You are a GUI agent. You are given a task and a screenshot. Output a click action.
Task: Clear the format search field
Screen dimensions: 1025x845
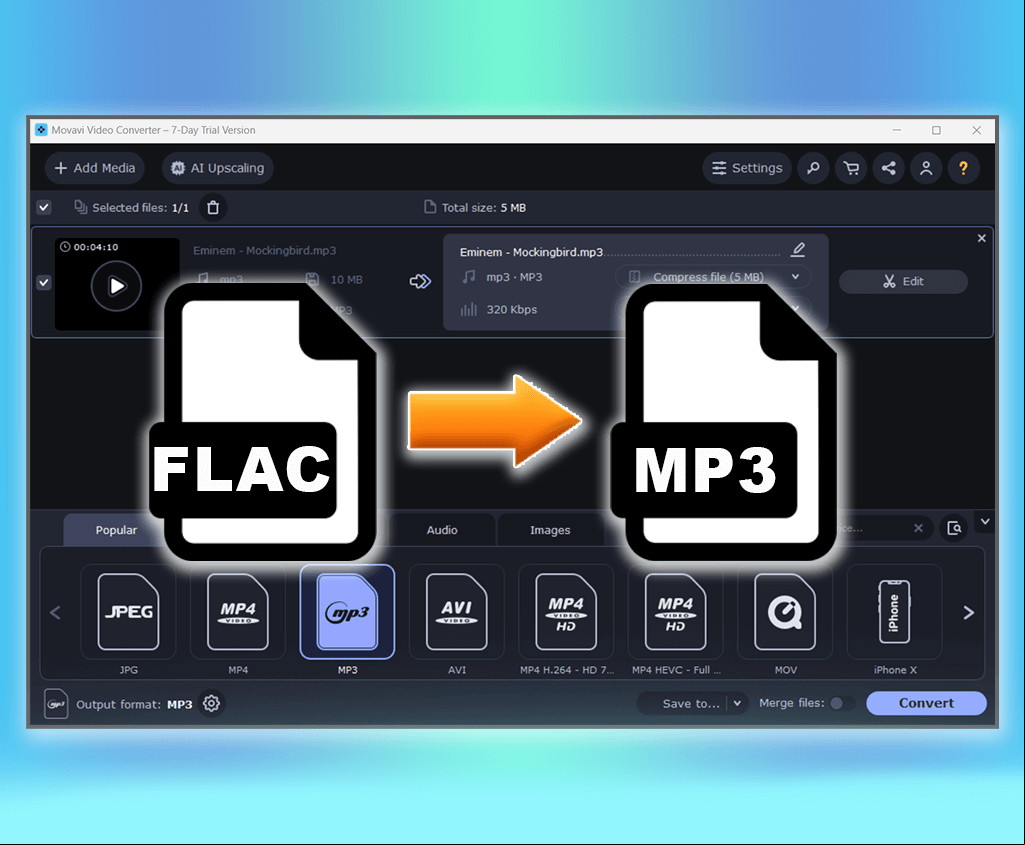click(918, 528)
